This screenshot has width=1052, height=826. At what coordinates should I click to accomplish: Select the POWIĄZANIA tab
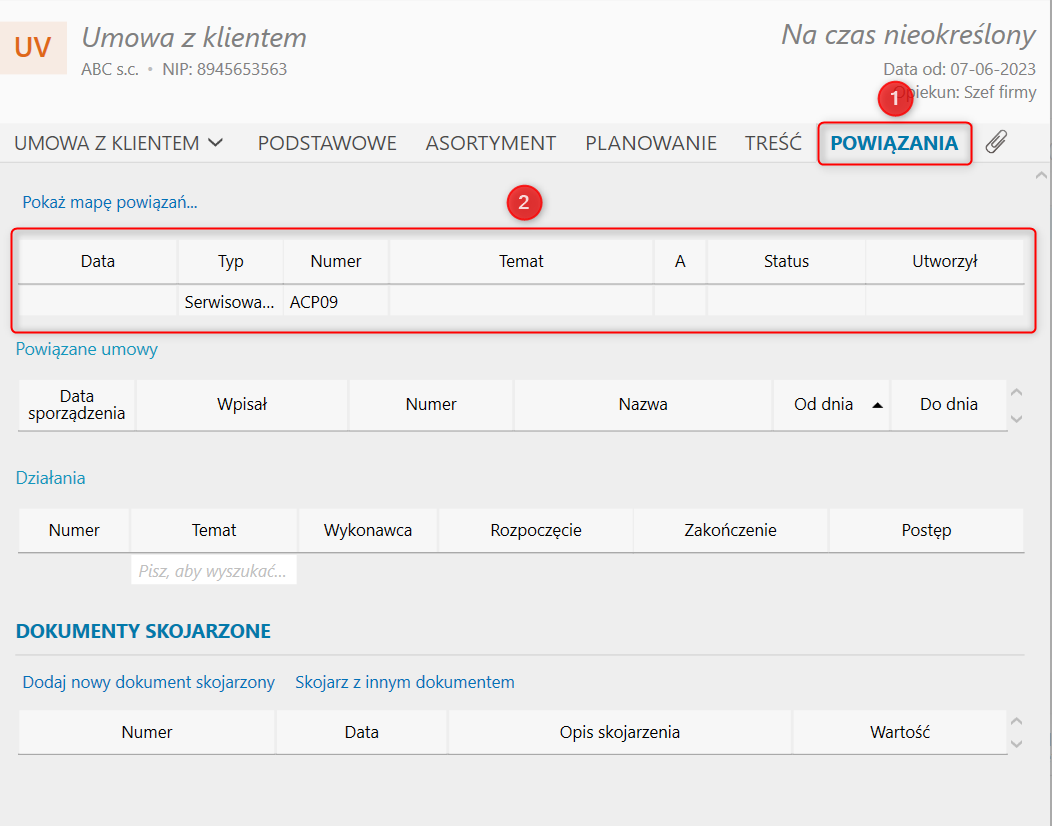click(894, 143)
